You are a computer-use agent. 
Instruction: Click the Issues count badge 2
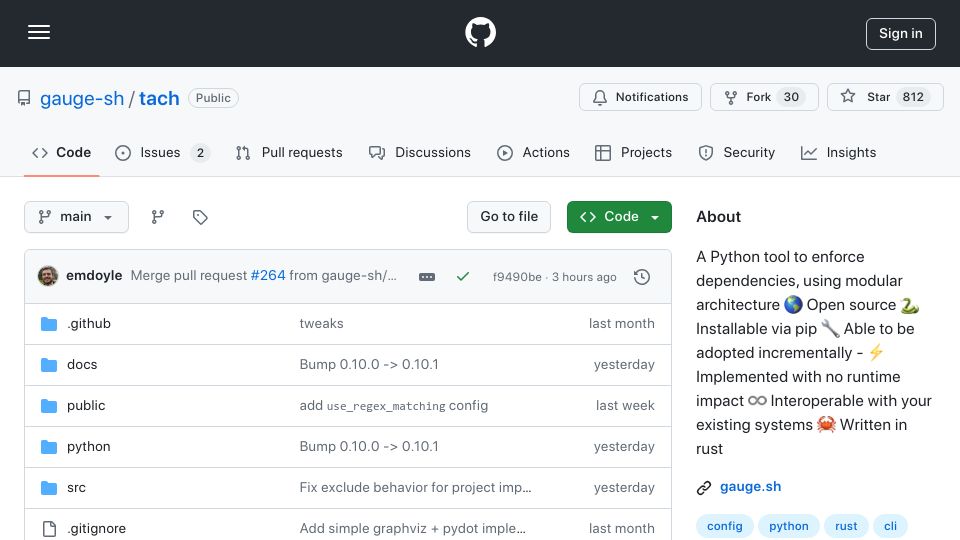click(x=200, y=153)
